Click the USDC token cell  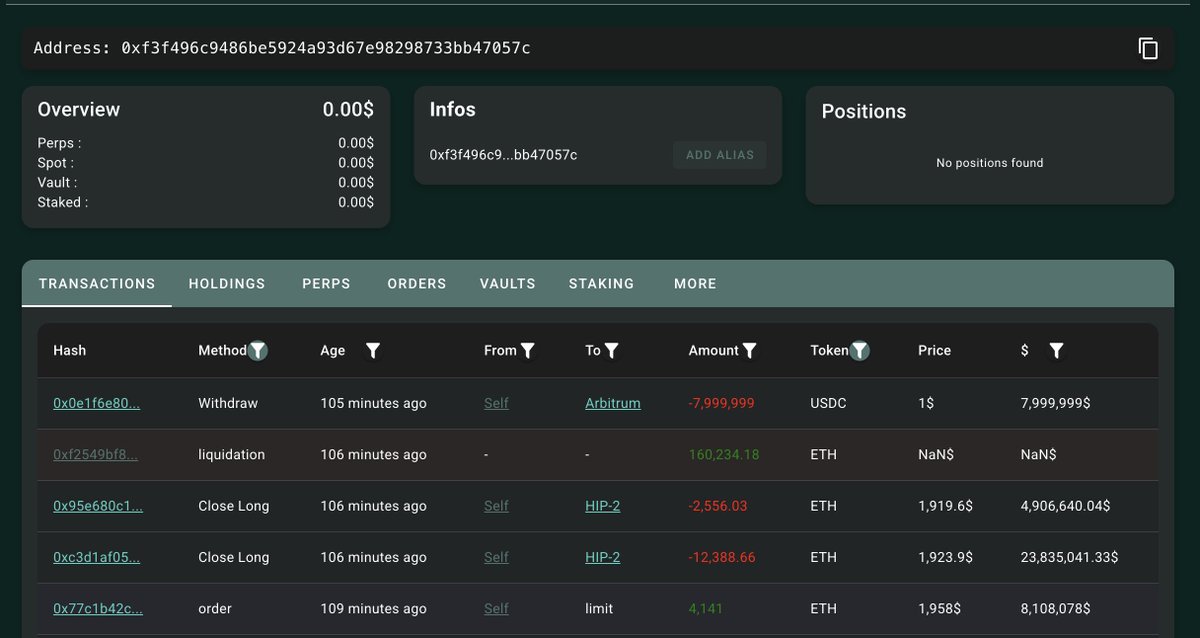pyautogui.click(x=828, y=403)
